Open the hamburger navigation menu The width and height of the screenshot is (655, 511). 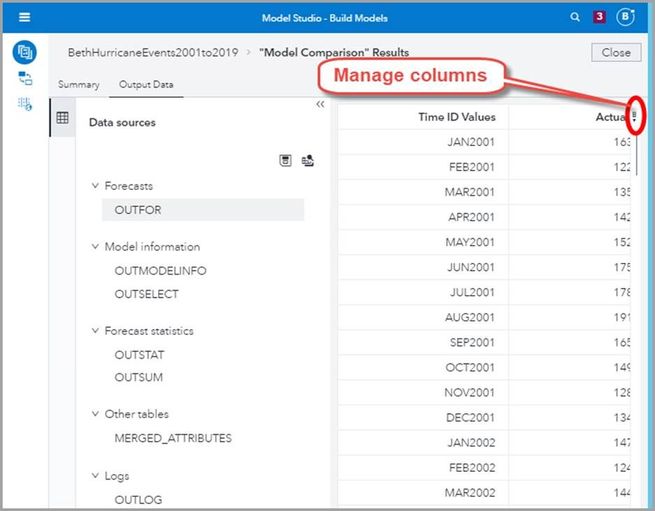[x=24, y=17]
